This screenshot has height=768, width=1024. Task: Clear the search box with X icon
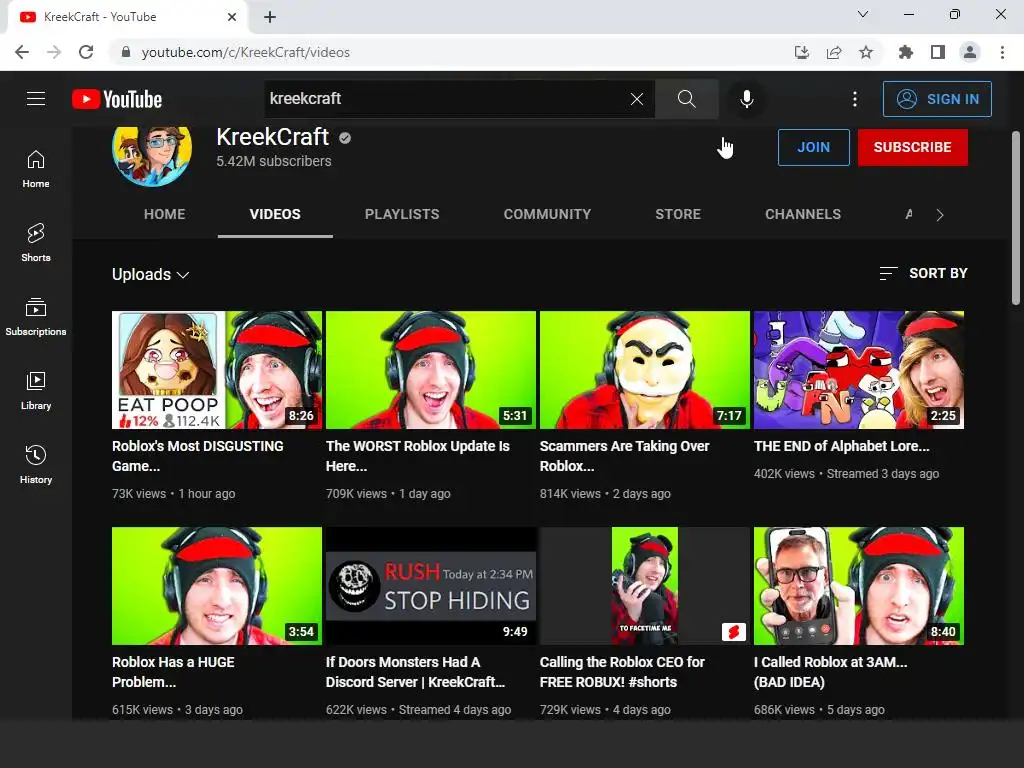637,99
